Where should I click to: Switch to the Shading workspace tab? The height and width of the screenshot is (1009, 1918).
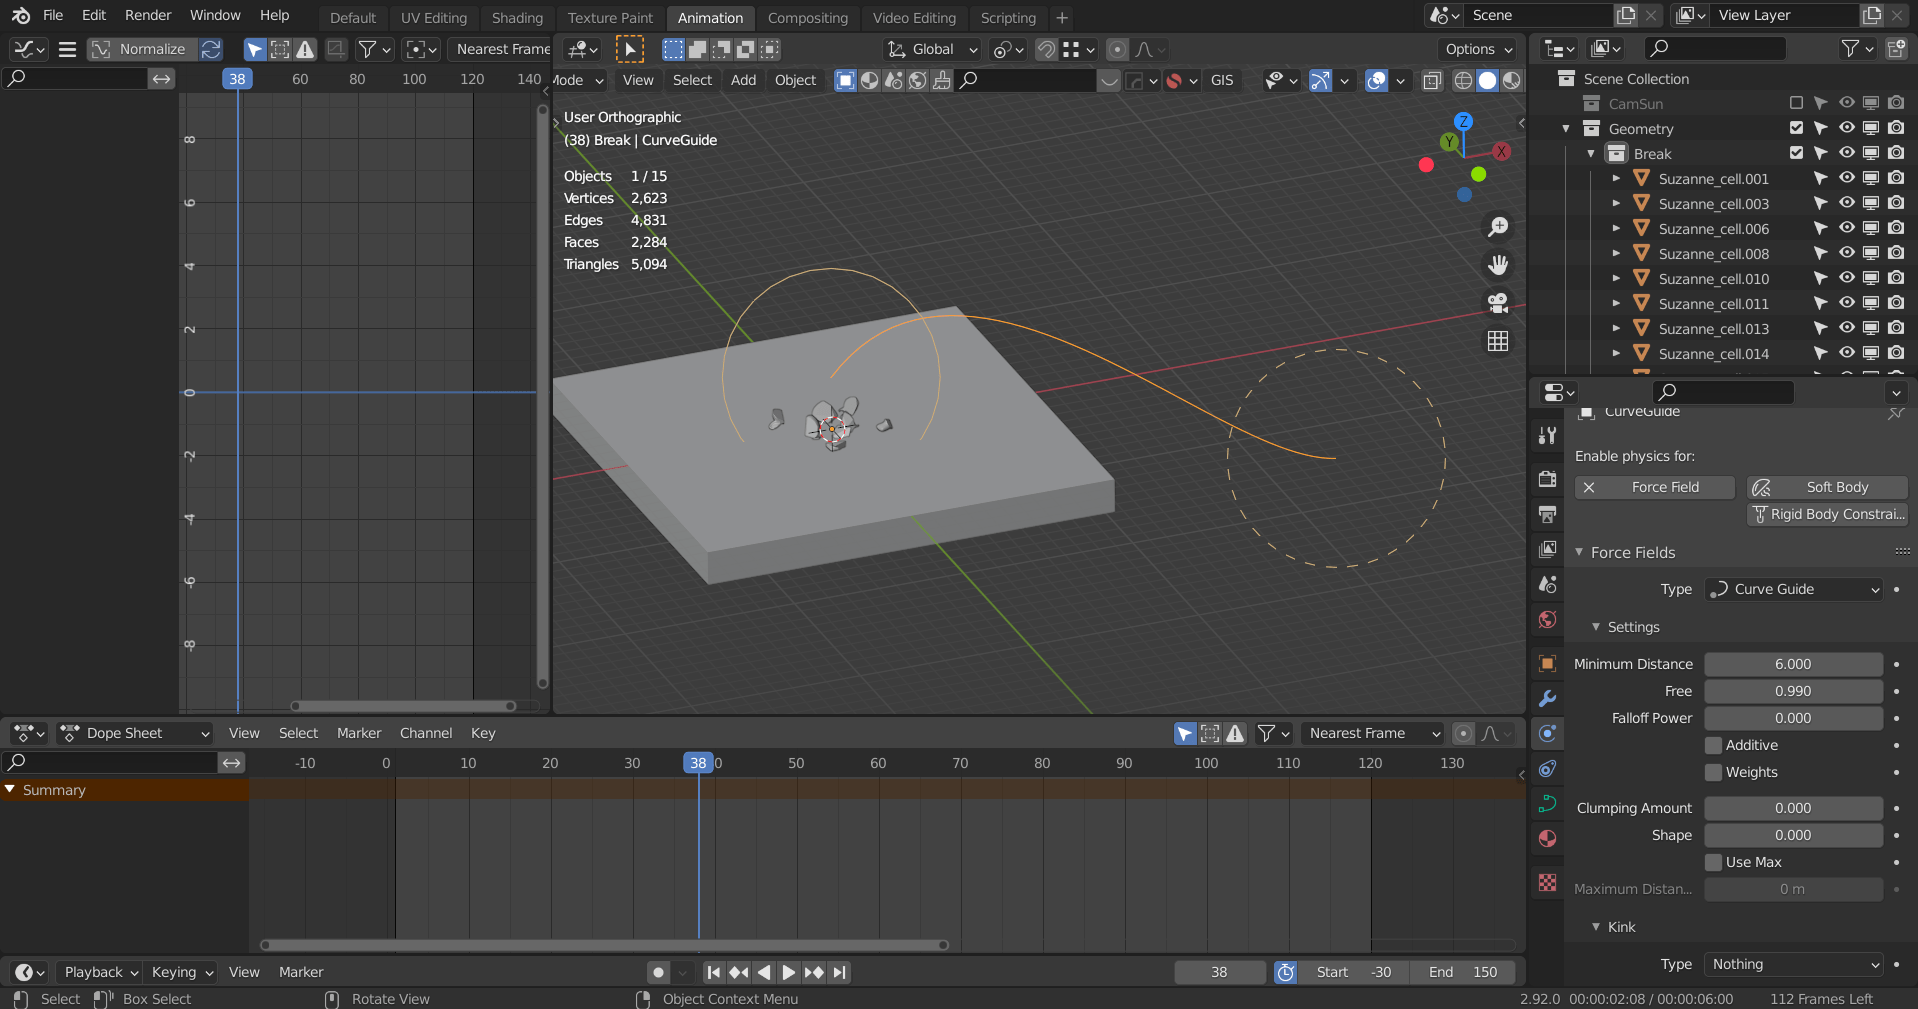click(x=517, y=17)
